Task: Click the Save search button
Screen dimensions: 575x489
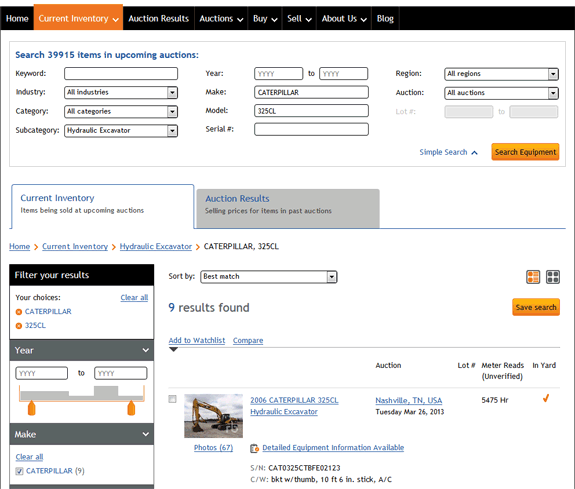Action: [x=536, y=307]
